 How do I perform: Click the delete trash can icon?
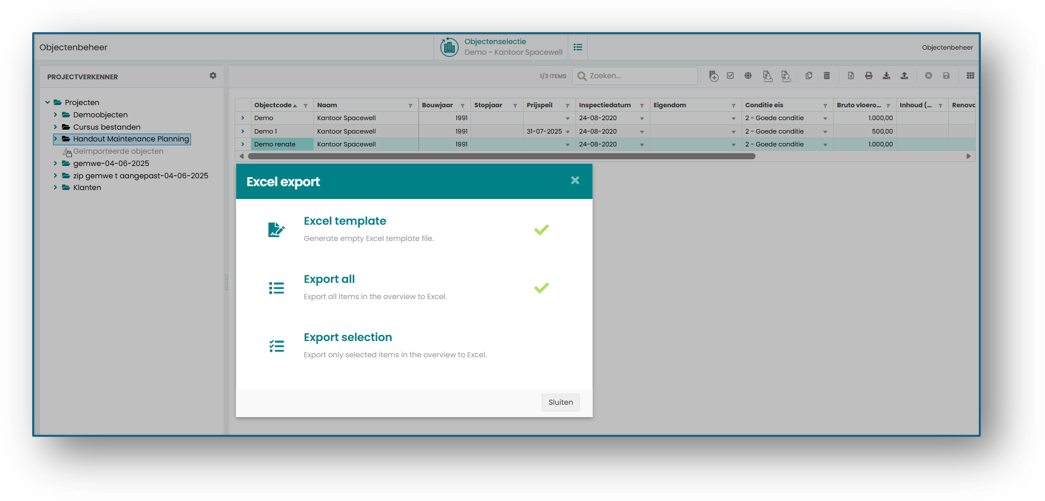point(826,76)
